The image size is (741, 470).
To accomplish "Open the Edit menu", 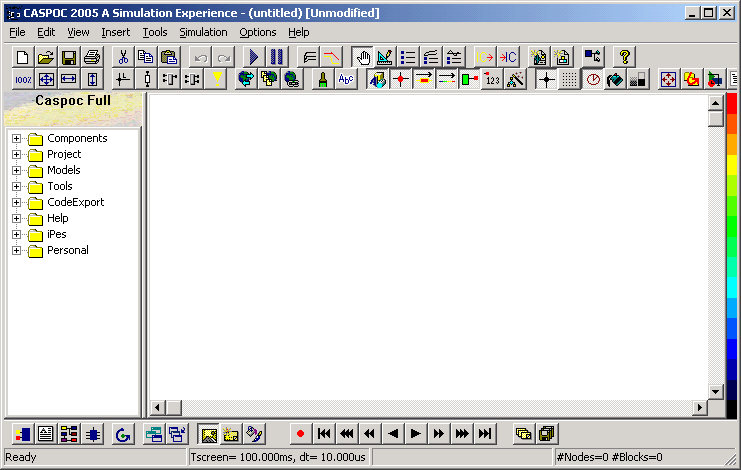I will pos(46,32).
